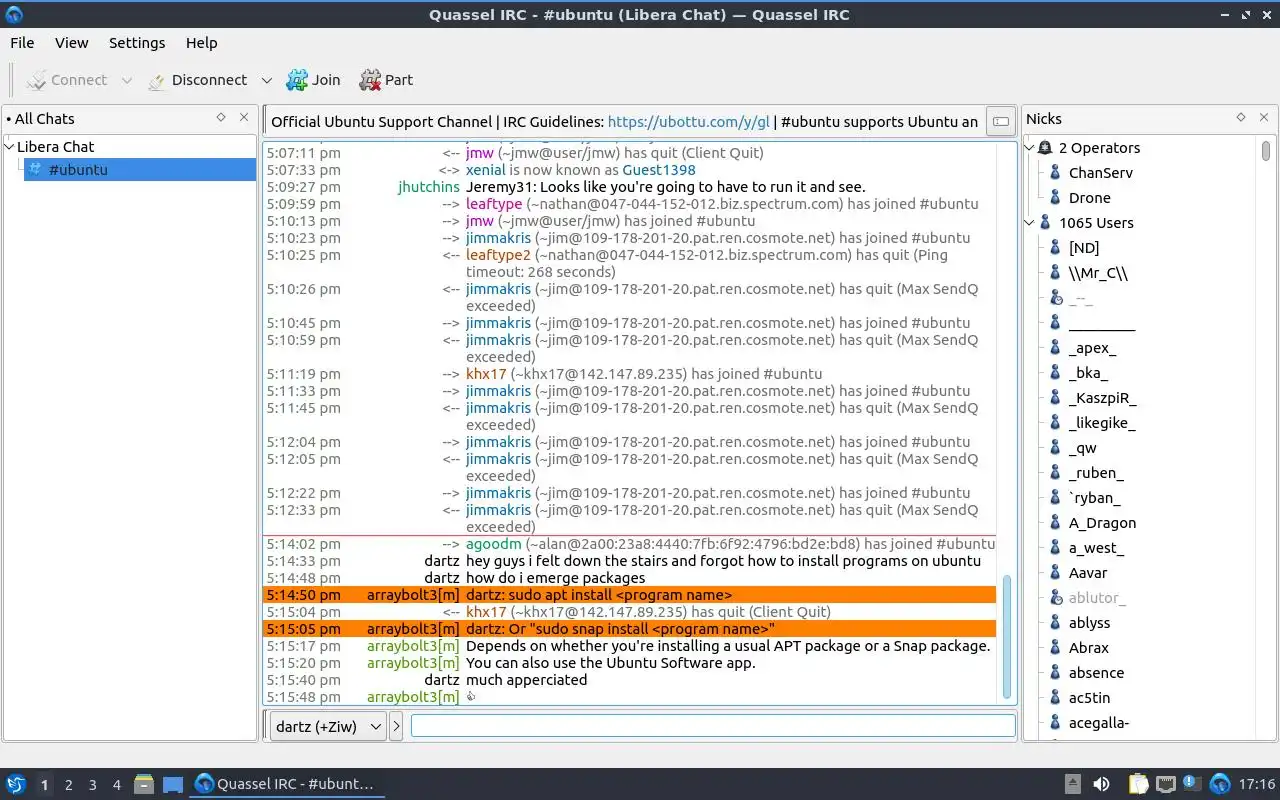Click nick agoodm in join message
1280x800 pixels.
pos(494,544)
